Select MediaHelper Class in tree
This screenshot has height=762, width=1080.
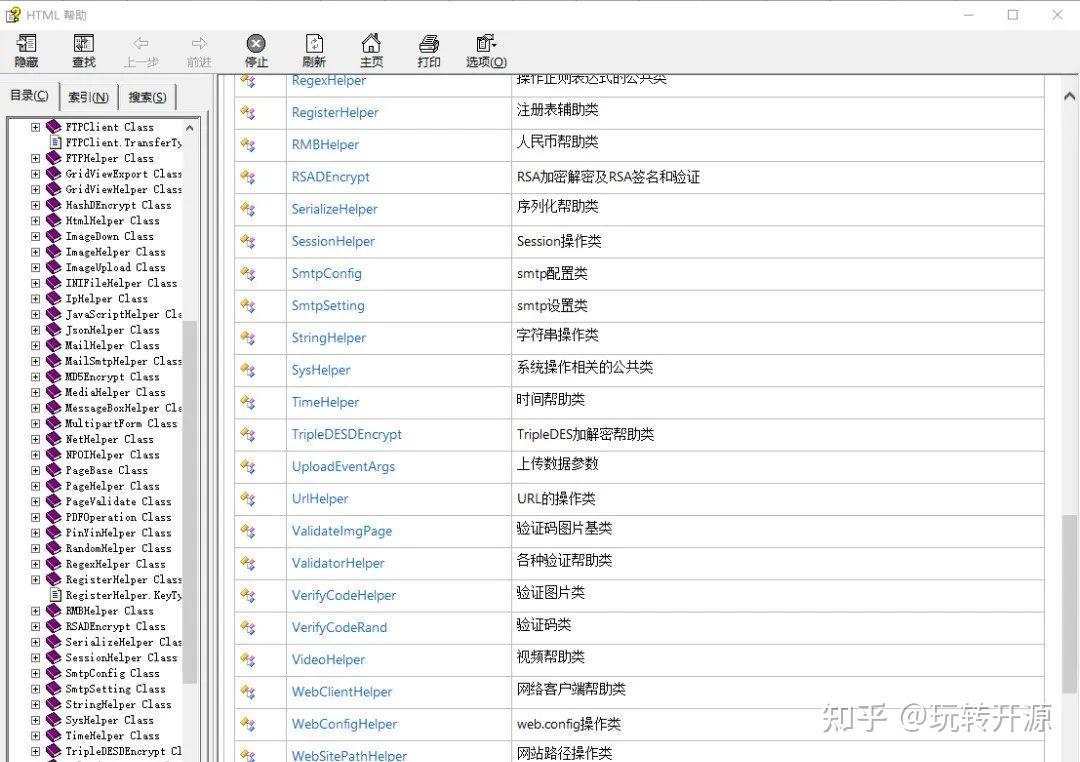115,392
